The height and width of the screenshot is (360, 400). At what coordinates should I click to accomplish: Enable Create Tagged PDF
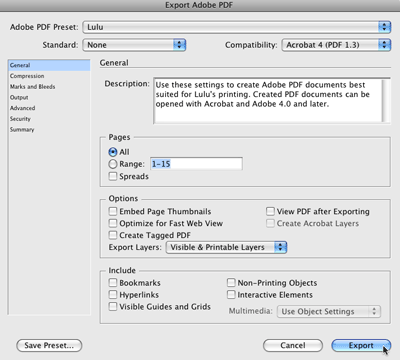[x=113, y=235]
